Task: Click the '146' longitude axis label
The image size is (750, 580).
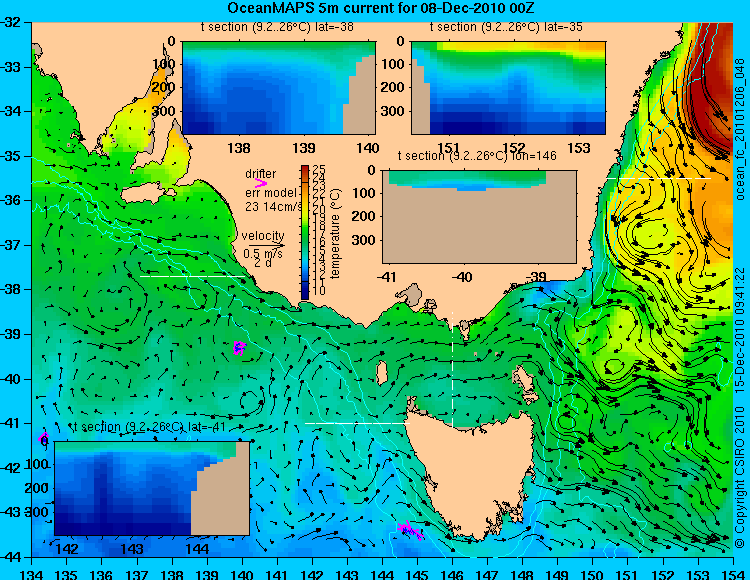Action: [452, 574]
